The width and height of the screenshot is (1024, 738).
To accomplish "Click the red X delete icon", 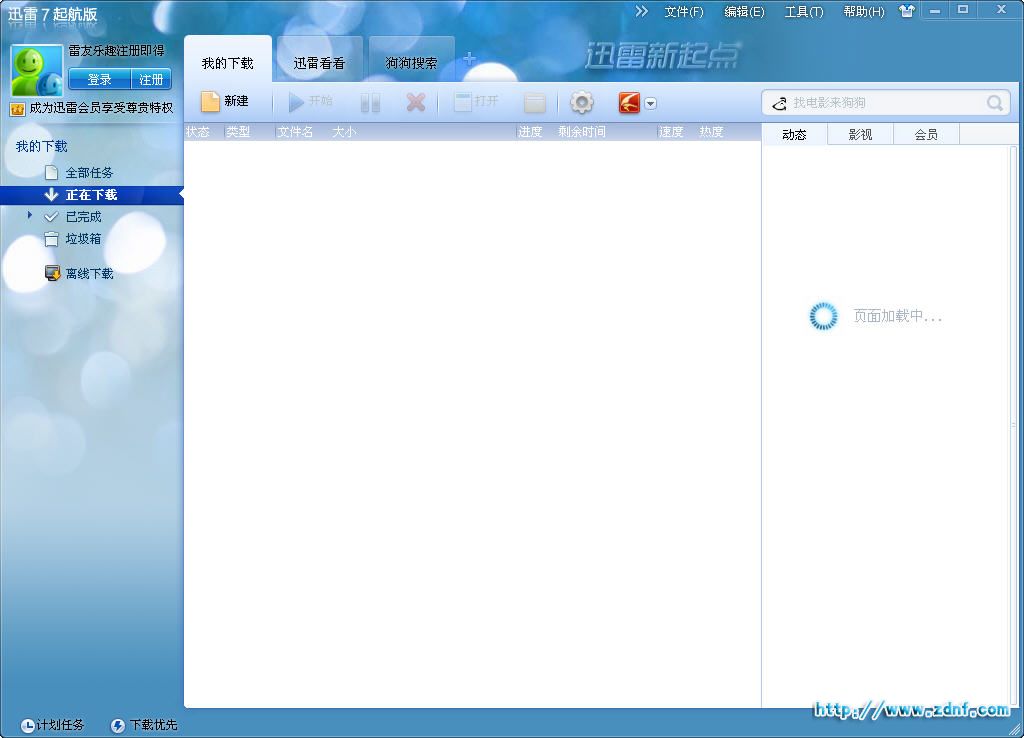I will coord(415,102).
